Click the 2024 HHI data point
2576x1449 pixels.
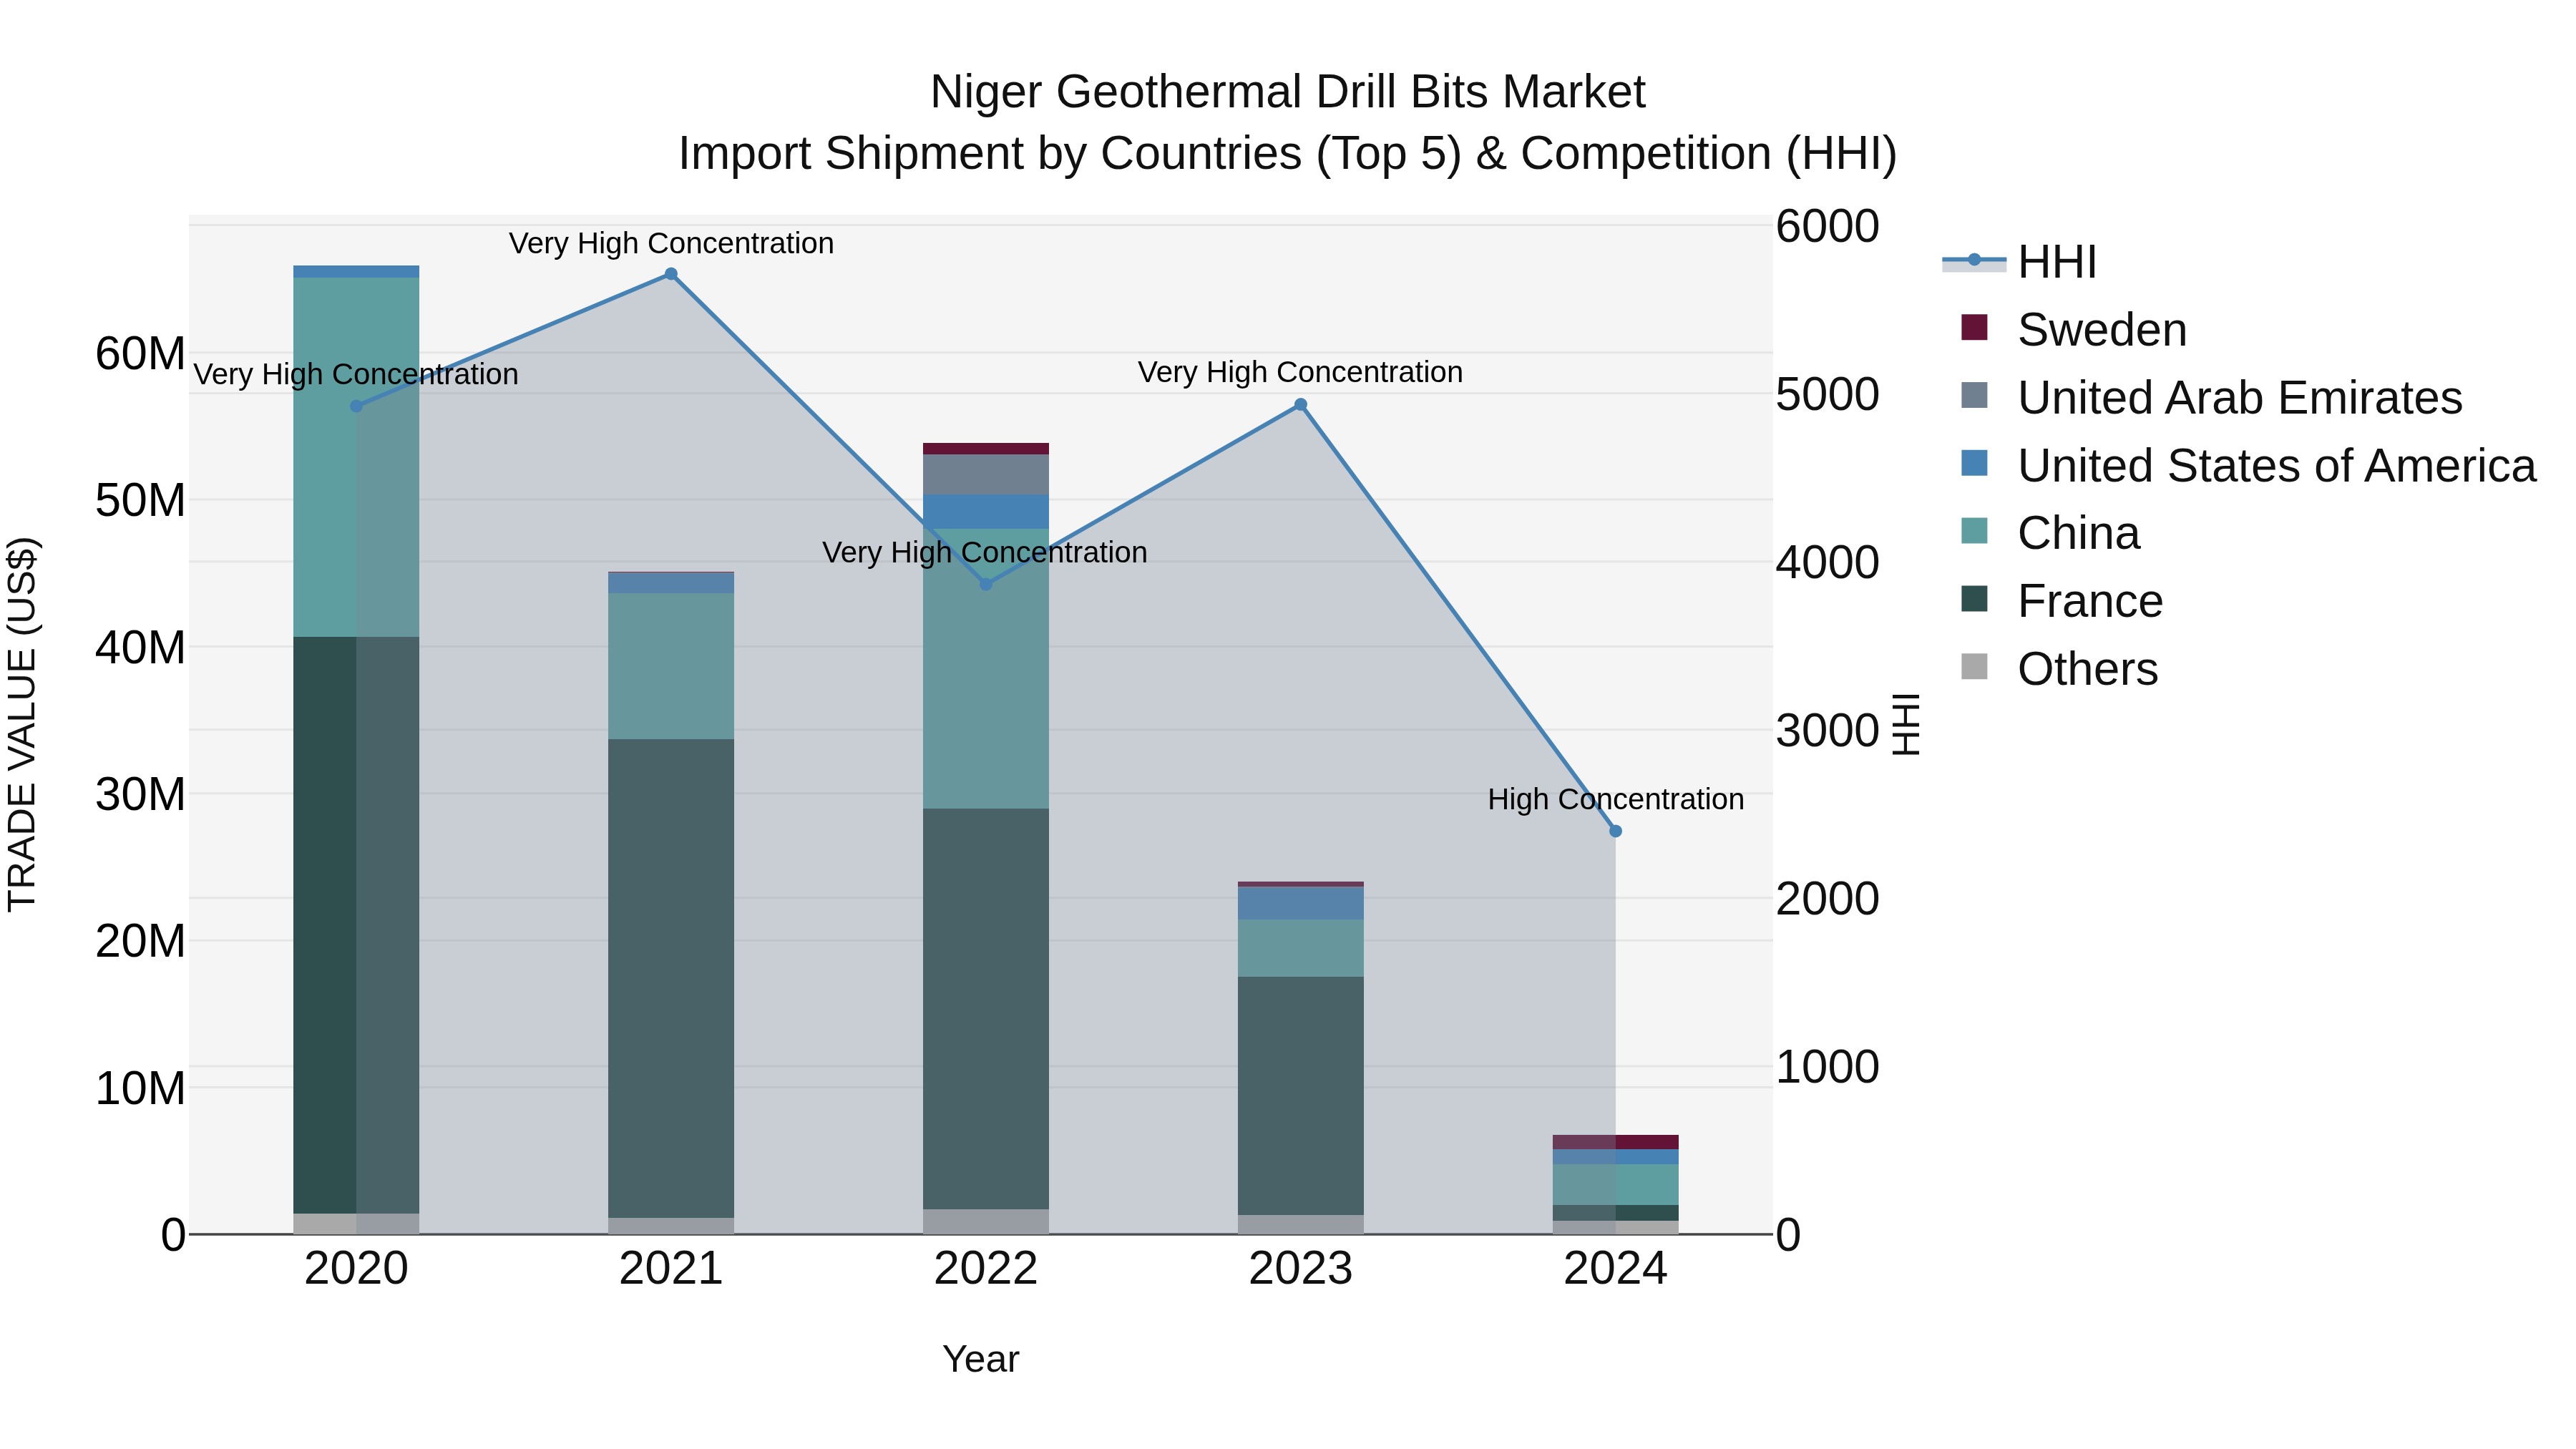pyautogui.click(x=1615, y=831)
